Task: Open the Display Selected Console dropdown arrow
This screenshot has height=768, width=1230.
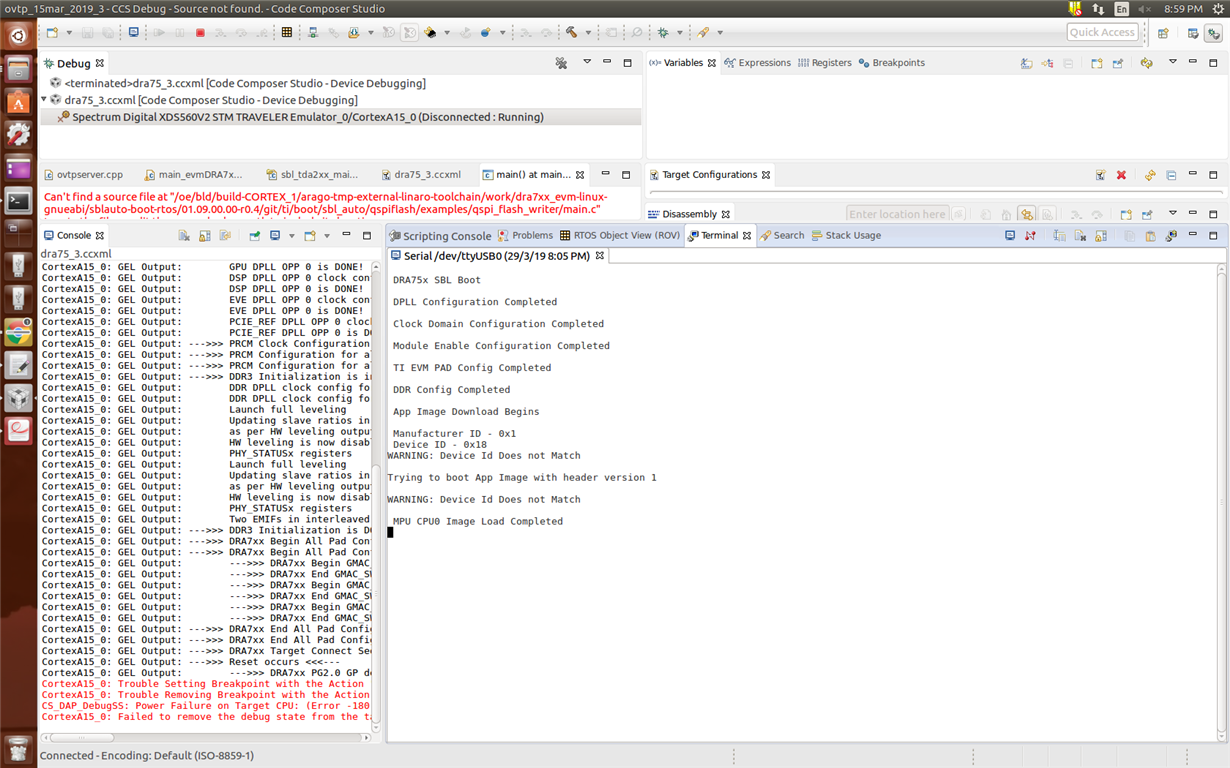Action: click(x=291, y=236)
